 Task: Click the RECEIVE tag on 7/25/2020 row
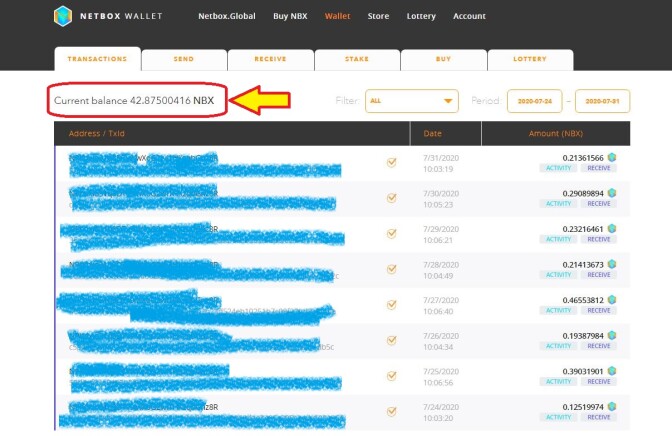tap(599, 382)
